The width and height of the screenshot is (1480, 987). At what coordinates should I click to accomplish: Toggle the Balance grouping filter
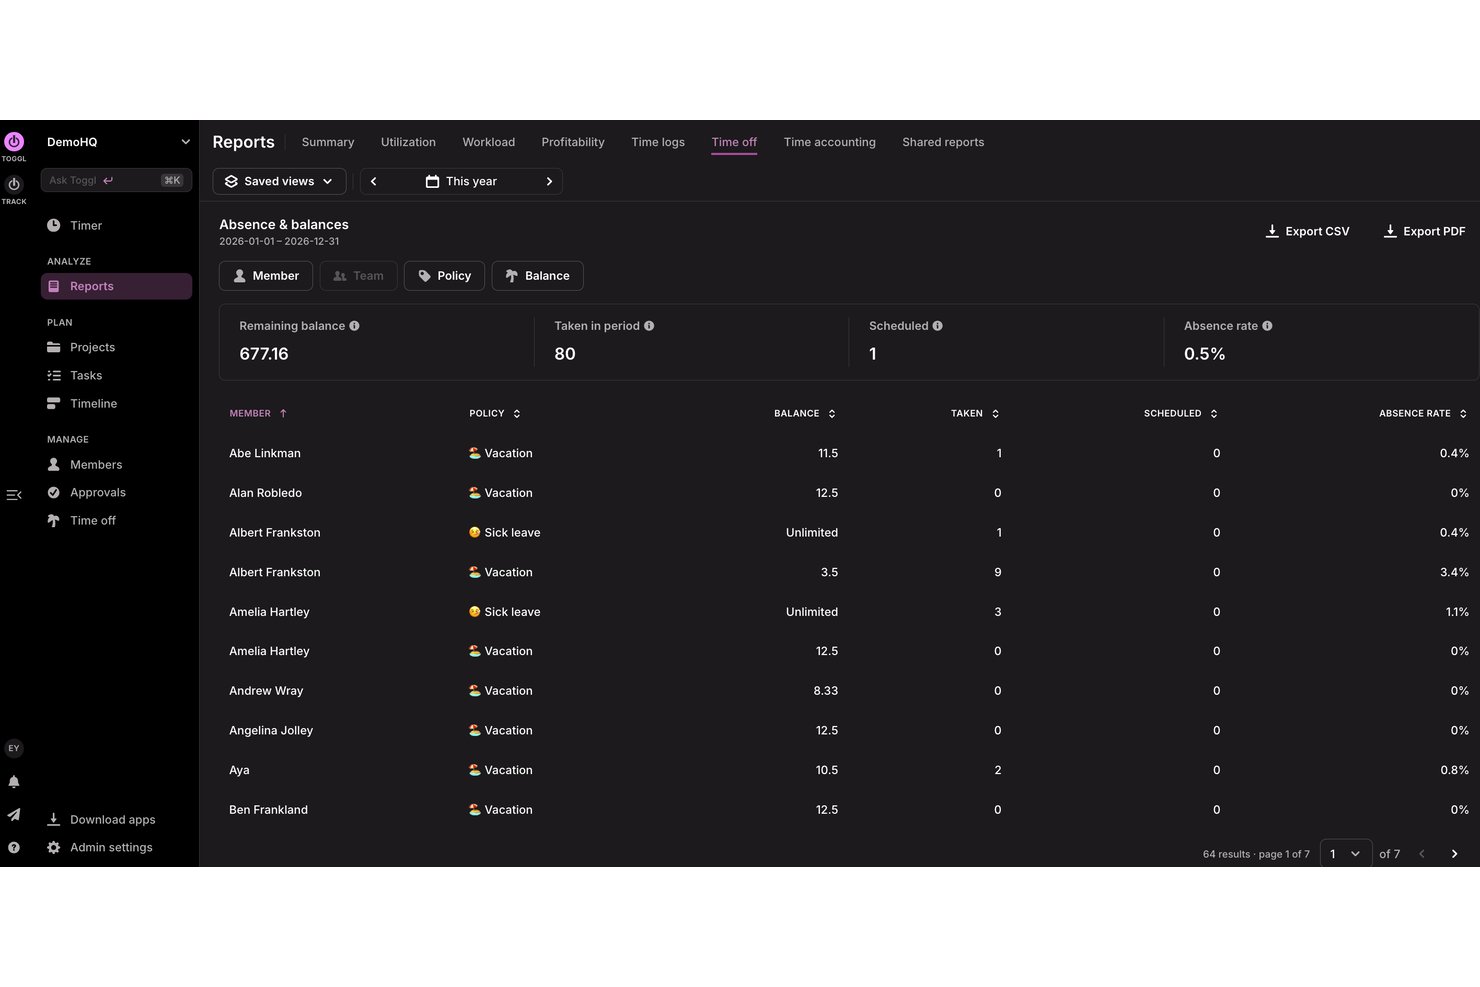pos(538,276)
